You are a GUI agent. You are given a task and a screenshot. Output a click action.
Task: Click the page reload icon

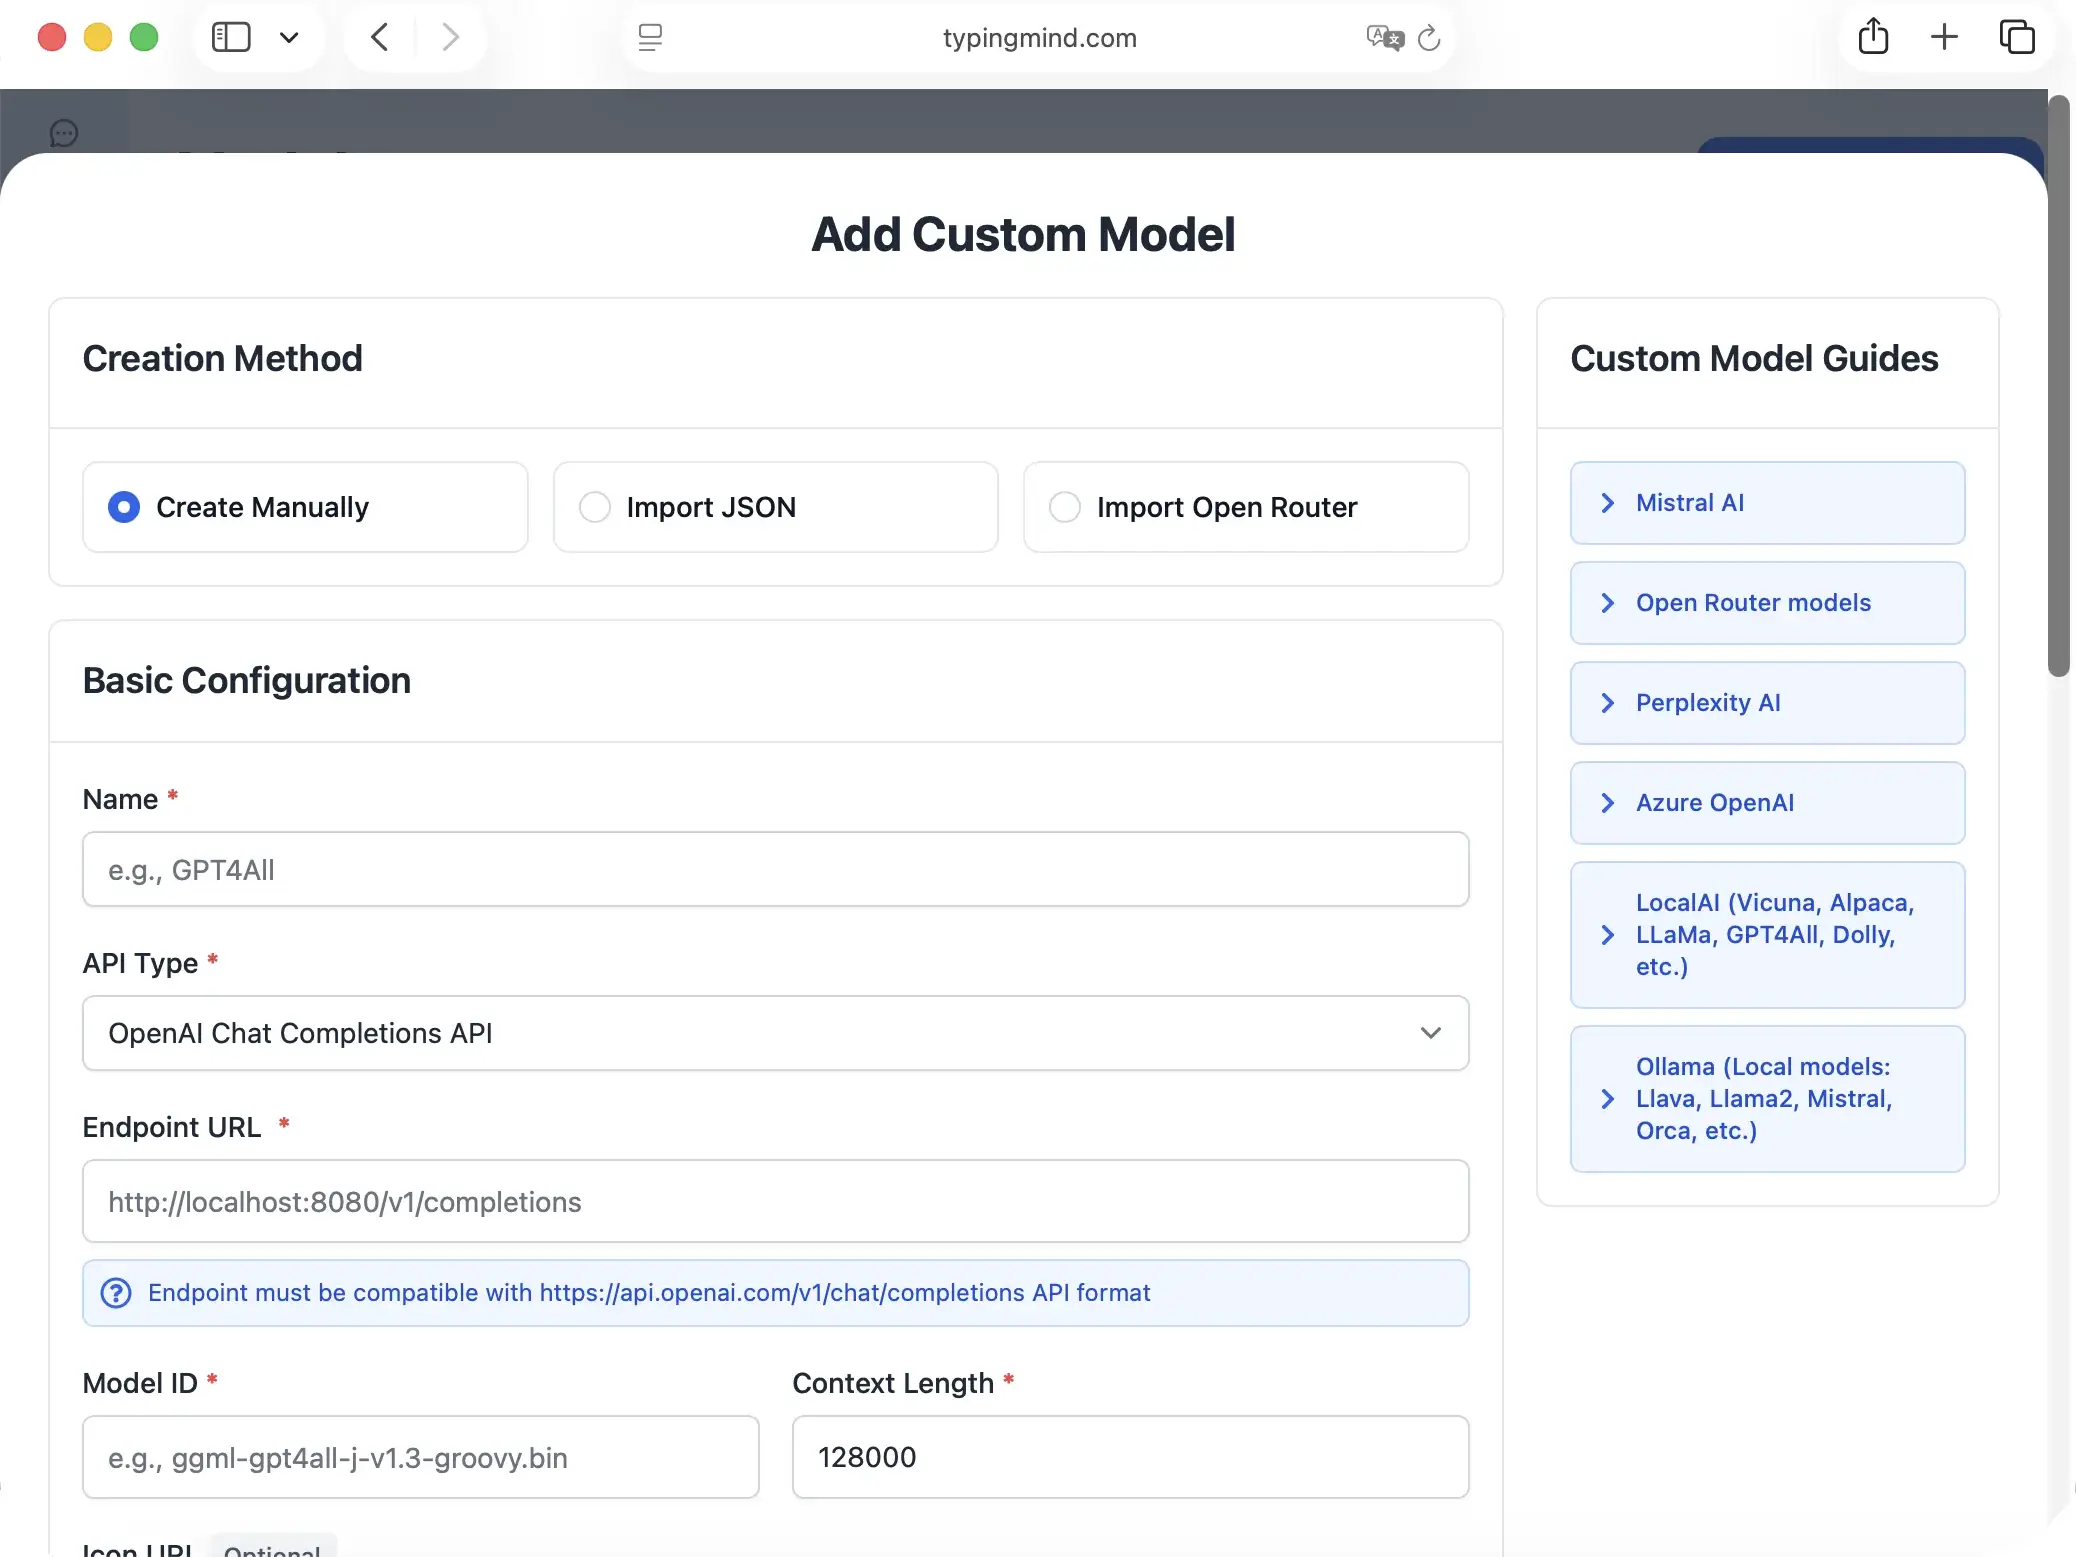pyautogui.click(x=1429, y=38)
